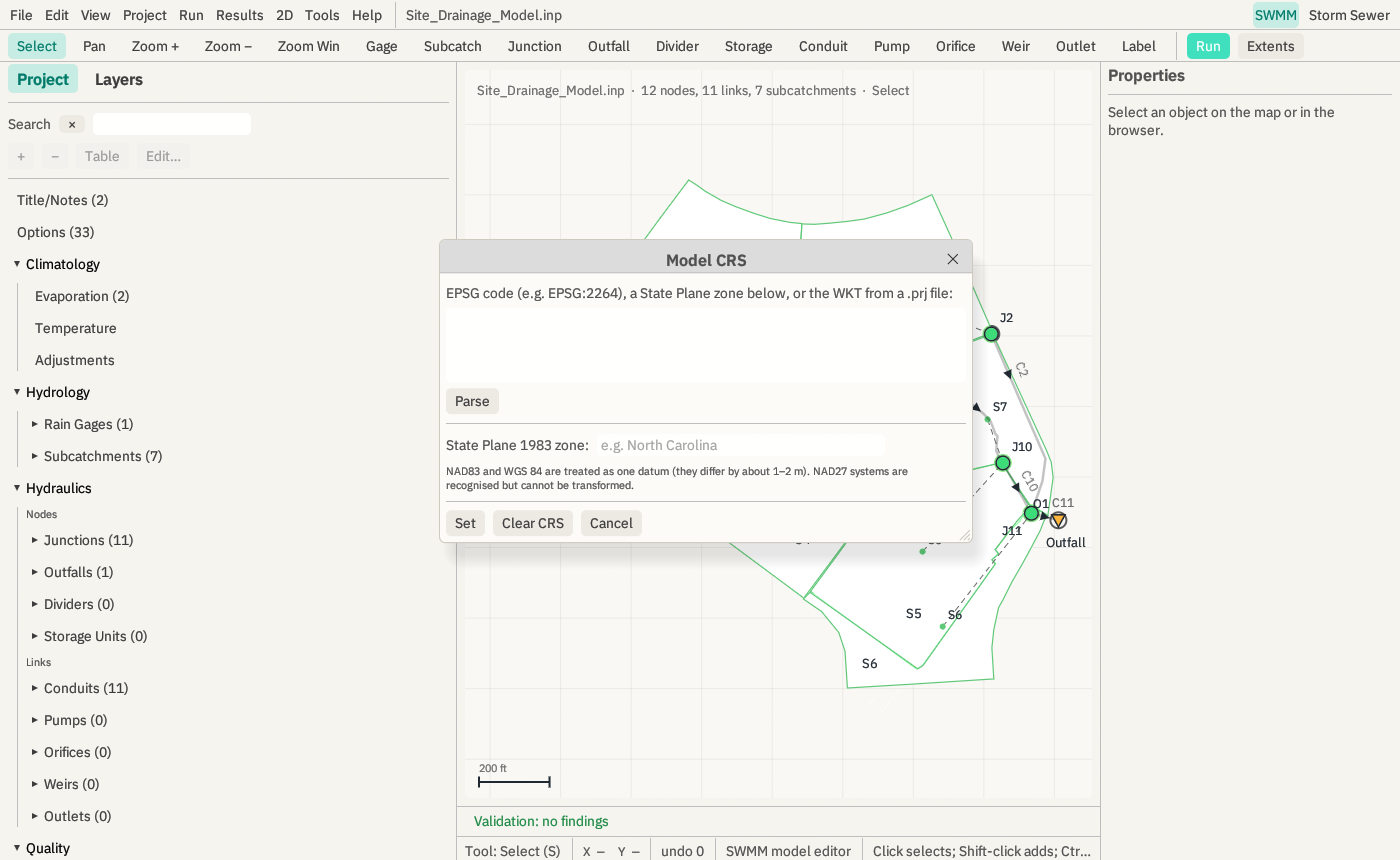Select the Subcatch drawing tool
The width and height of the screenshot is (1400, 860).
[453, 46]
